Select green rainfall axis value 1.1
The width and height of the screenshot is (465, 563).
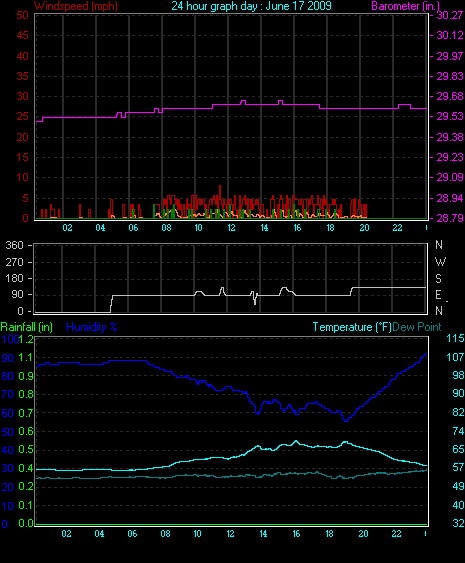[25, 357]
